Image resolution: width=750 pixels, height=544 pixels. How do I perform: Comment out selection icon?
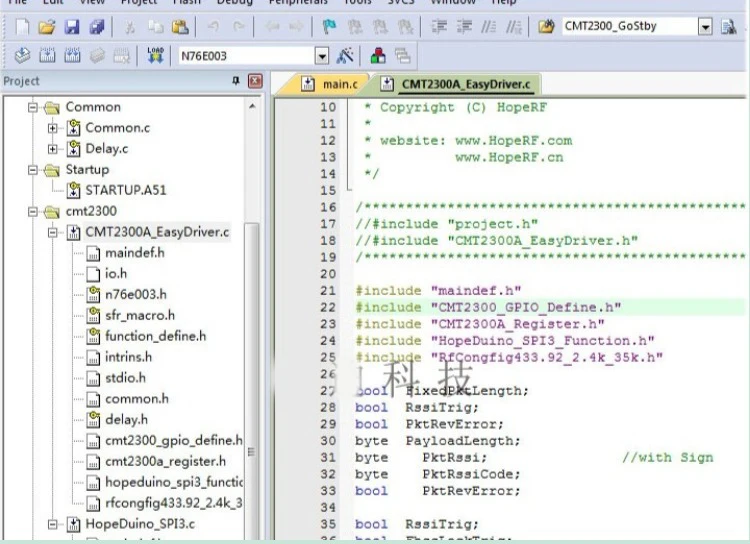point(488,26)
